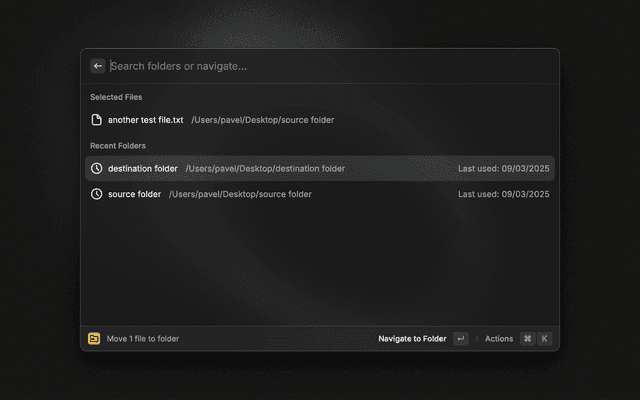Click the Recent Folders section header
The width and height of the screenshot is (640, 400).
click(x=118, y=146)
